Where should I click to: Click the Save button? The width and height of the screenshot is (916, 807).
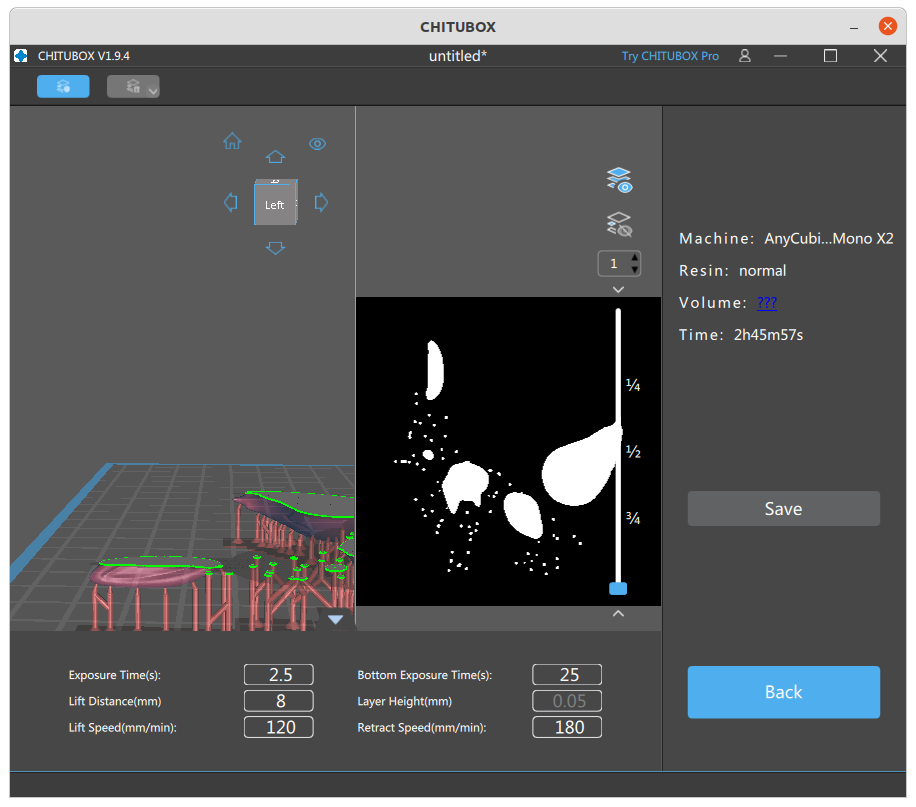[x=783, y=508]
